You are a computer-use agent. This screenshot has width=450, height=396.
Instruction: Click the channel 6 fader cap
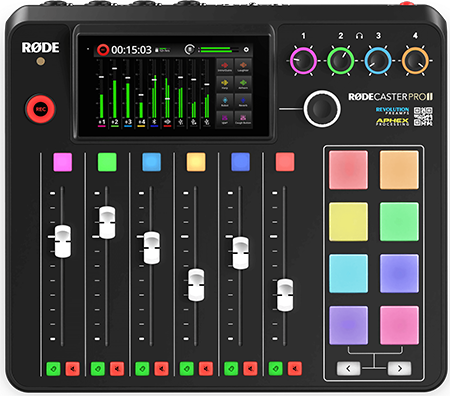click(x=285, y=295)
